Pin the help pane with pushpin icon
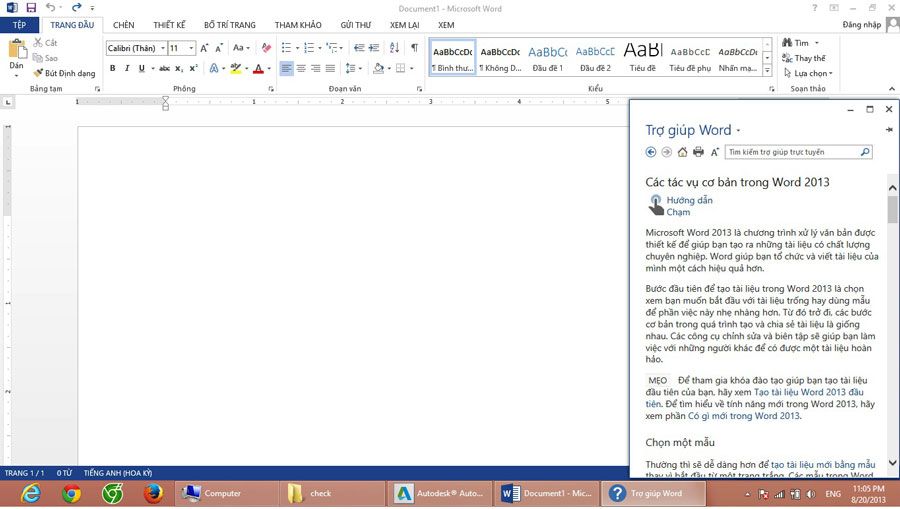The image size is (900, 509). tap(888, 130)
